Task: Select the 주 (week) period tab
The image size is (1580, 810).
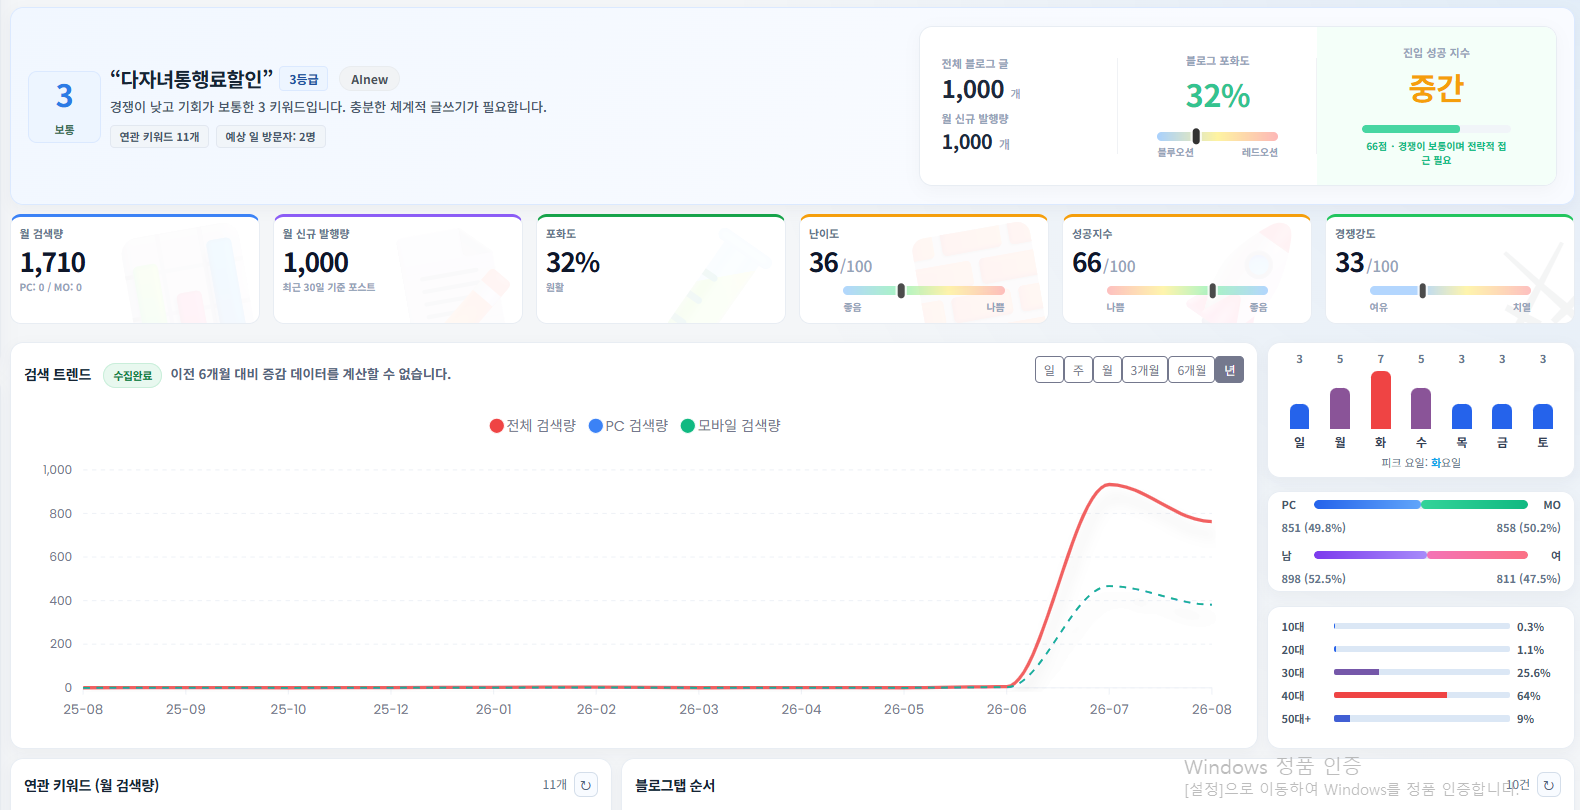Action: click(1078, 370)
